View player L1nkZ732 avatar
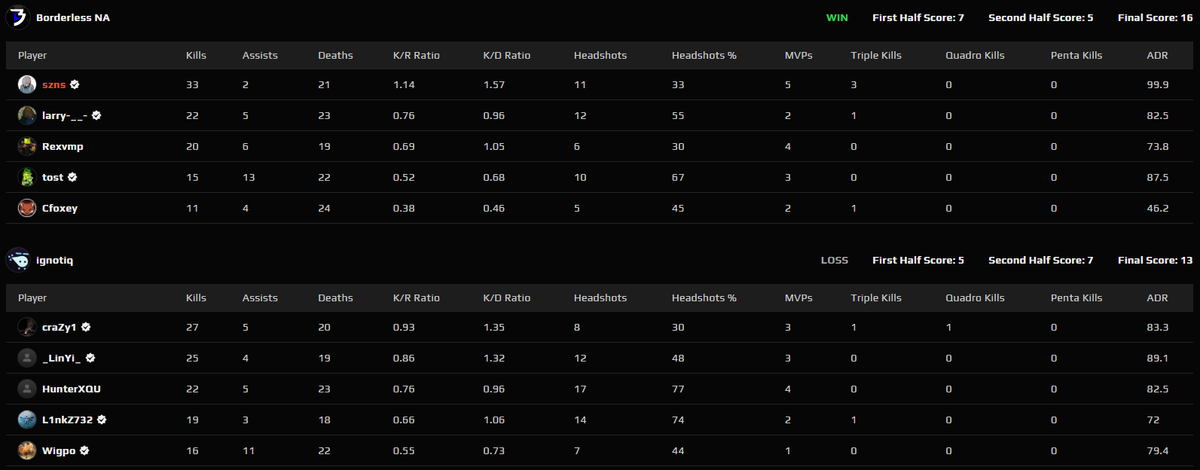This screenshot has height=470, width=1200. (27, 420)
